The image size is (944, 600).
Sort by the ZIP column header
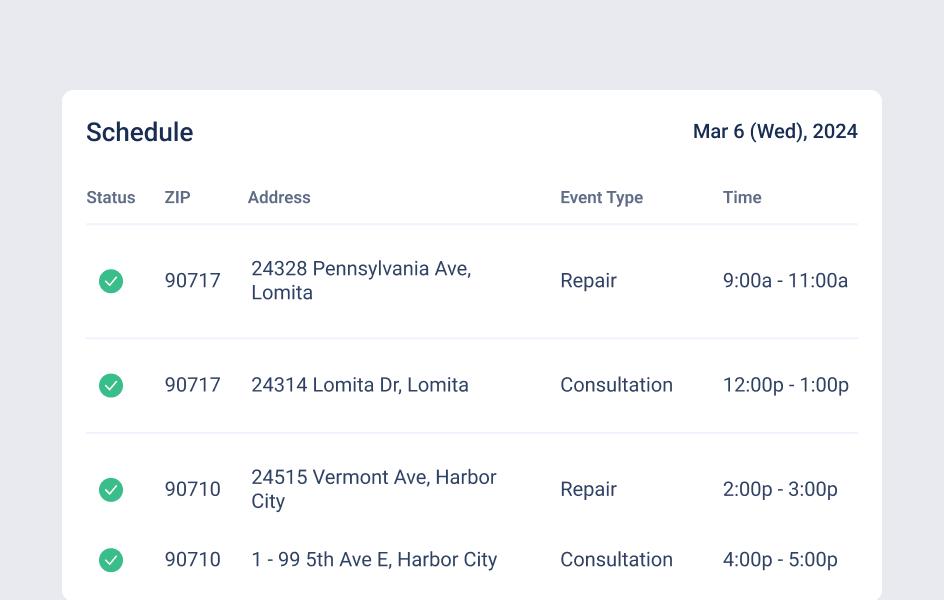(x=177, y=197)
